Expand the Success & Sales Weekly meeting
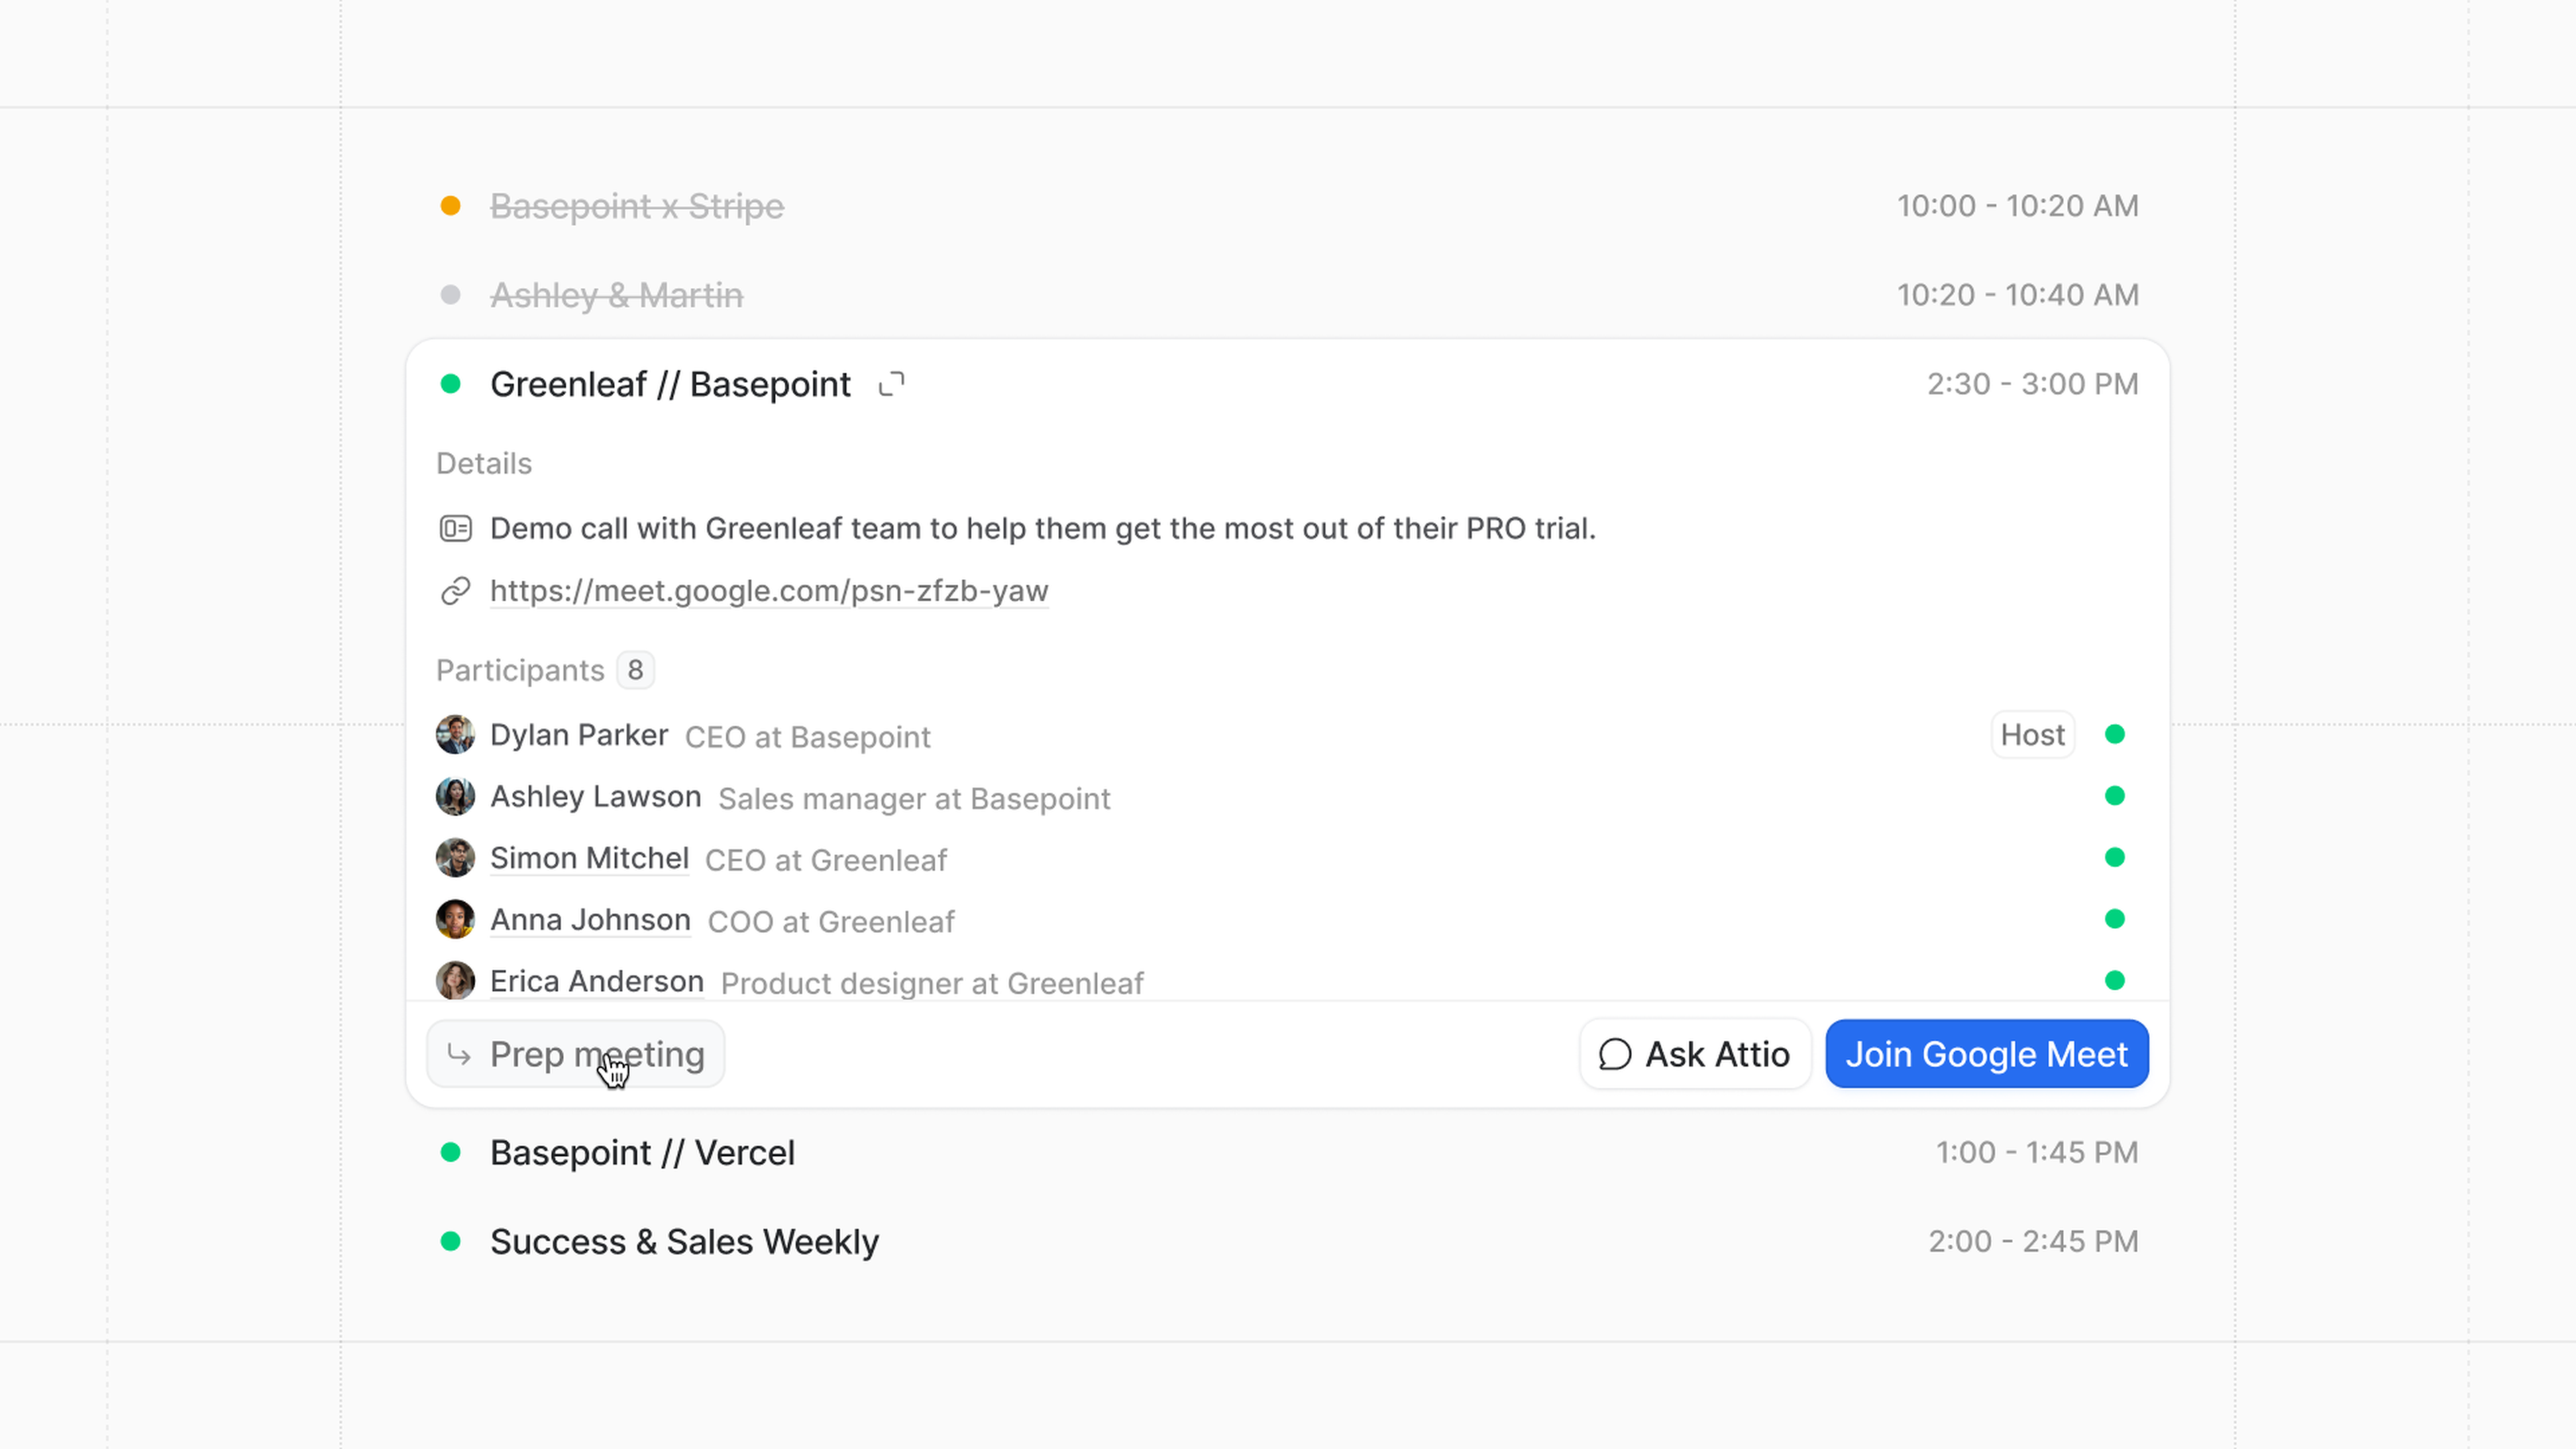This screenshot has height=1449, width=2576. pos(684,1242)
